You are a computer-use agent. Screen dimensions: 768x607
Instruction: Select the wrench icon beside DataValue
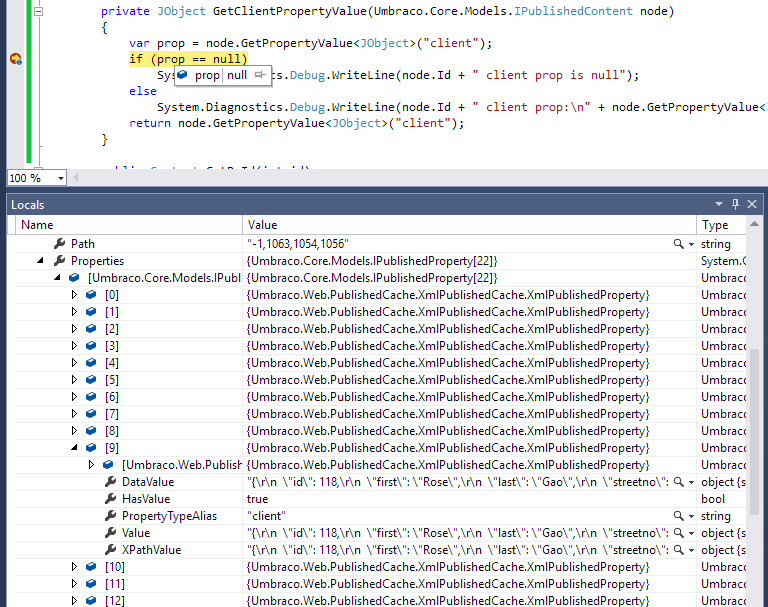click(111, 482)
